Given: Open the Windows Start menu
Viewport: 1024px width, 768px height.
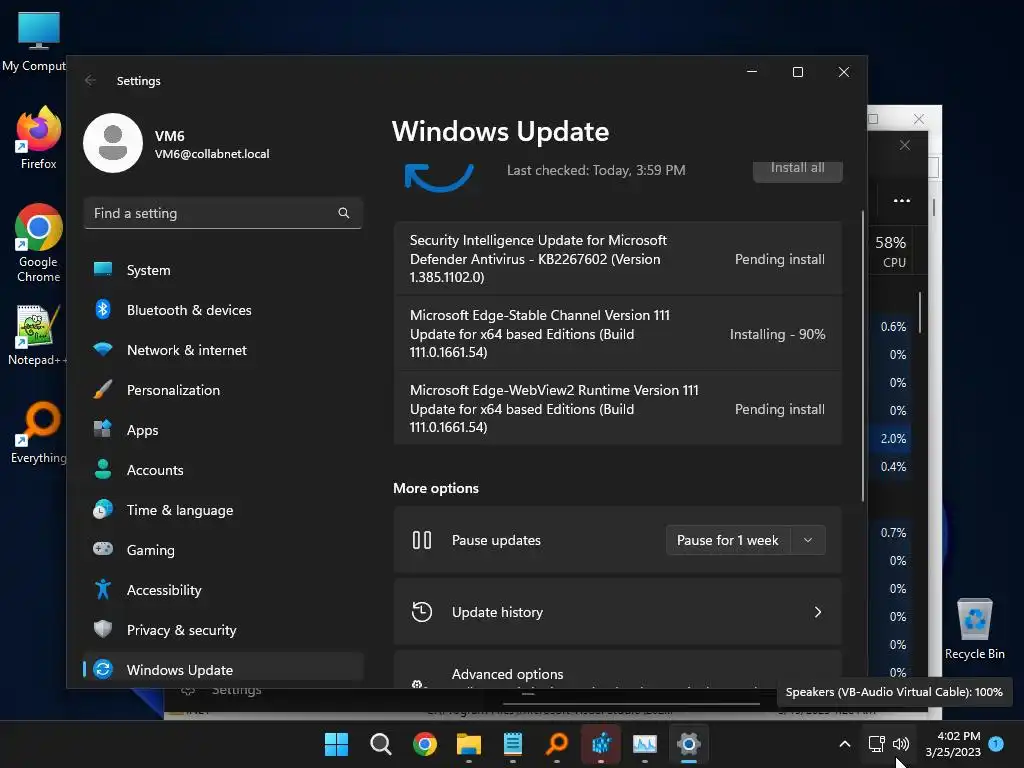Looking at the screenshot, I should click(x=336, y=744).
